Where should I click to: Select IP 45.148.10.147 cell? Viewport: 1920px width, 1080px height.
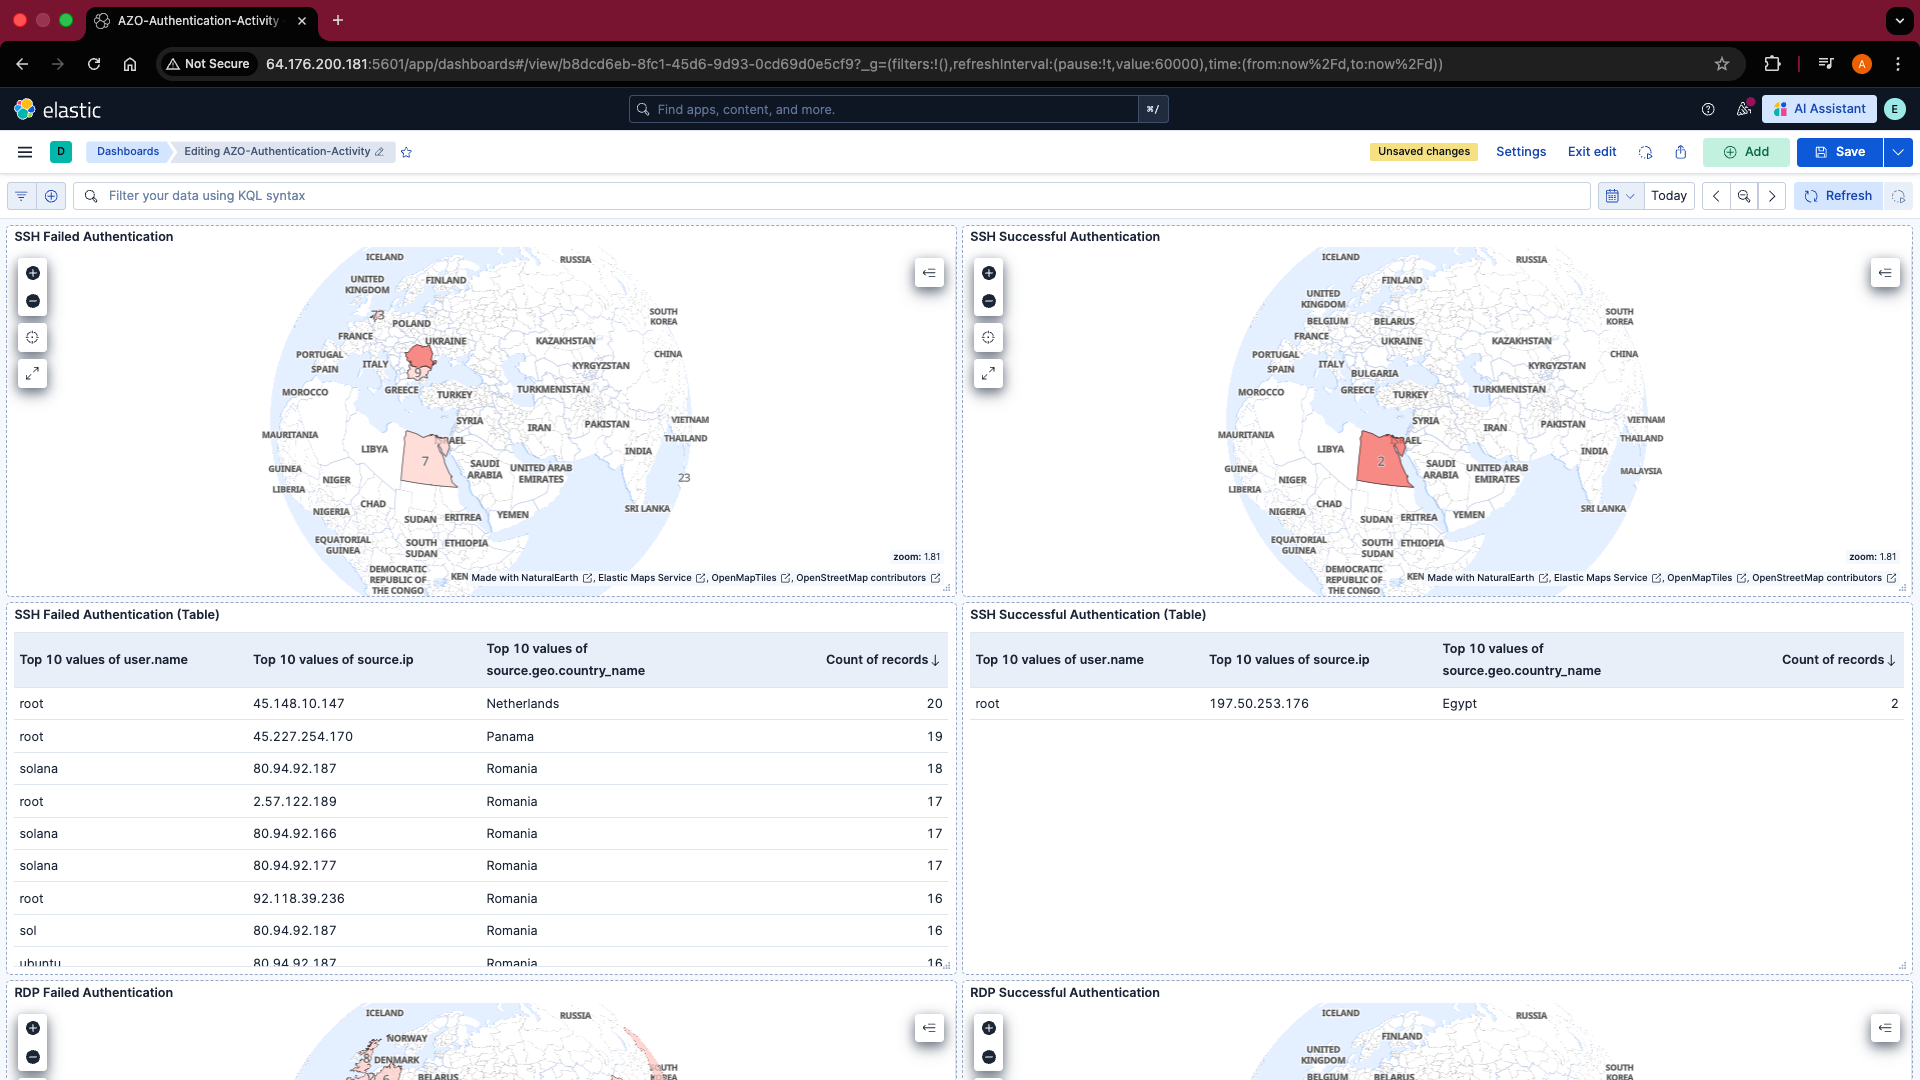point(299,704)
